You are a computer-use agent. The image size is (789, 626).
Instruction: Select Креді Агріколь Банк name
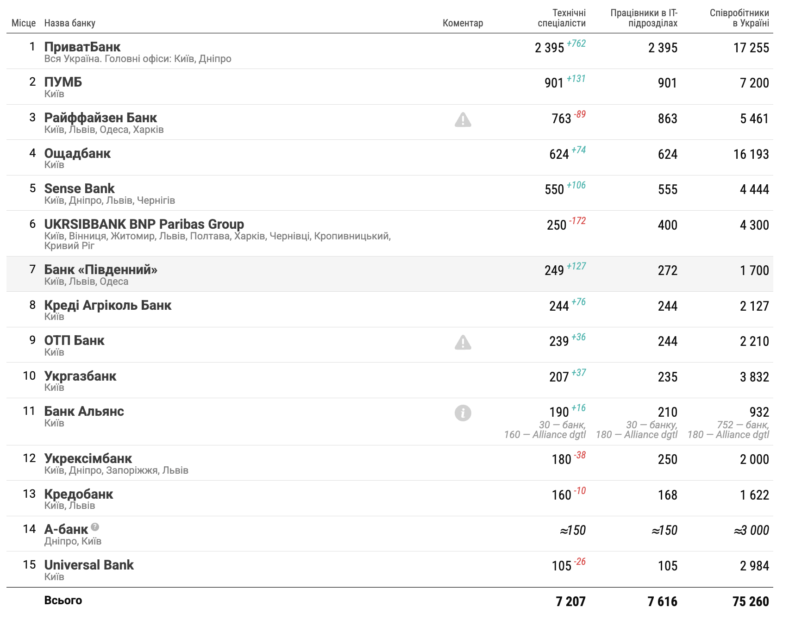[108, 305]
